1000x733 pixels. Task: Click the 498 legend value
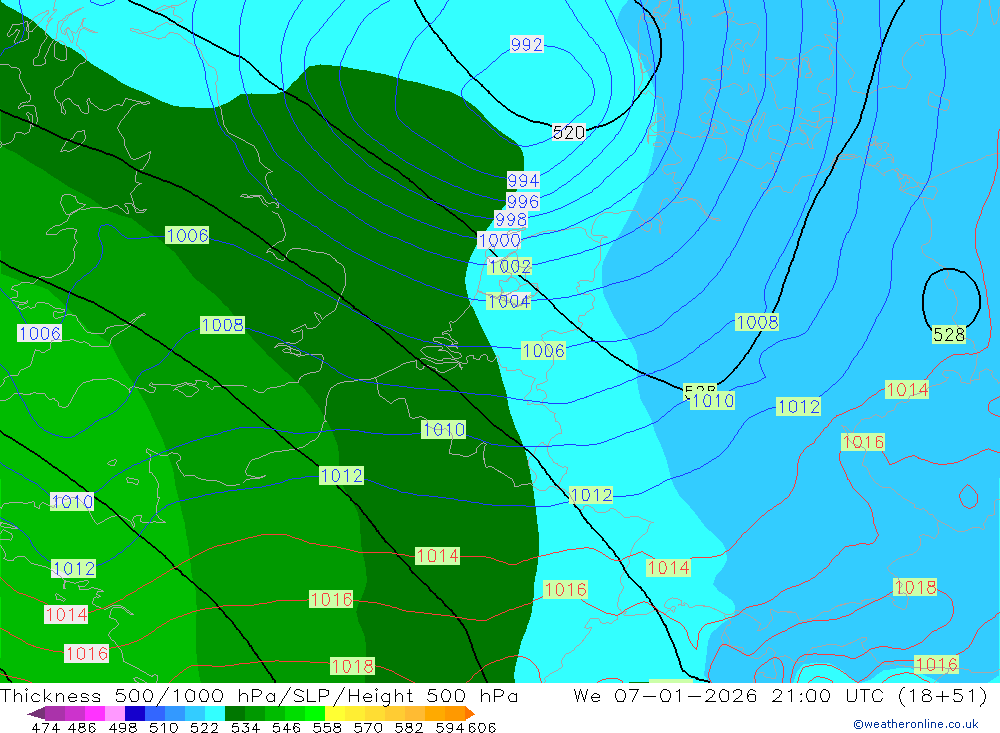(123, 727)
